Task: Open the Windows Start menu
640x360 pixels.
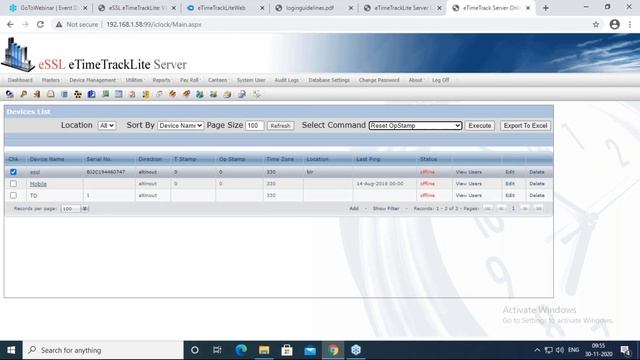Action: 11,350
